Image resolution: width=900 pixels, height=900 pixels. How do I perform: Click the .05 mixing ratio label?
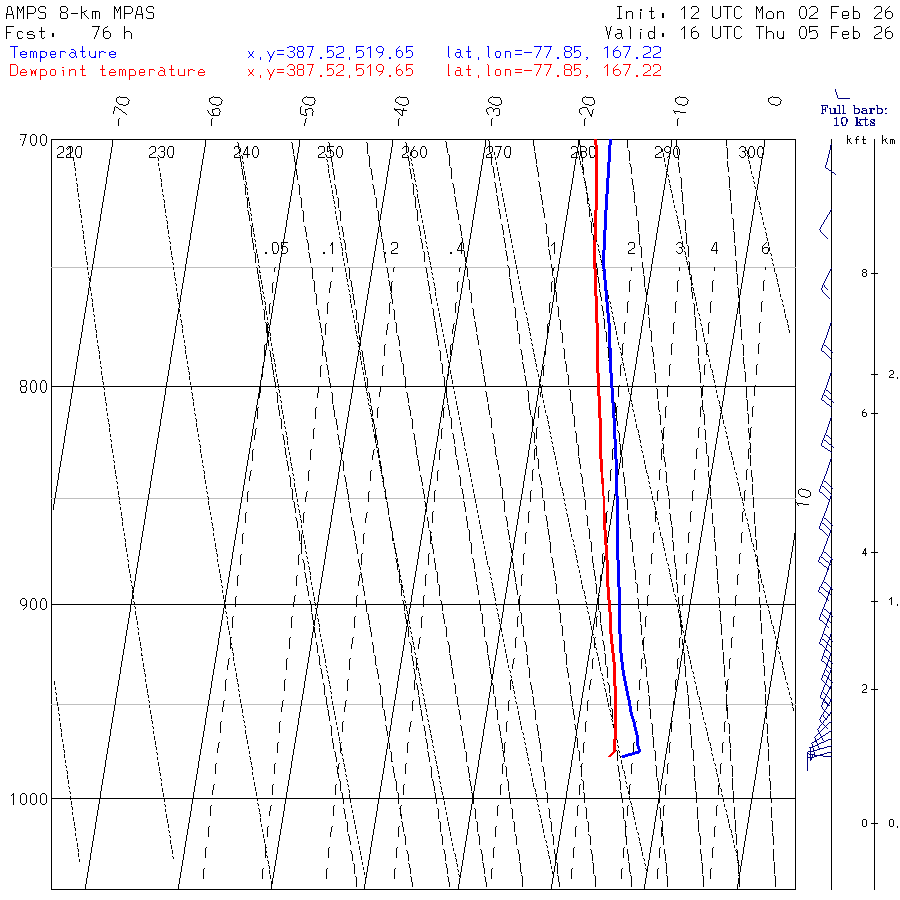click(277, 249)
